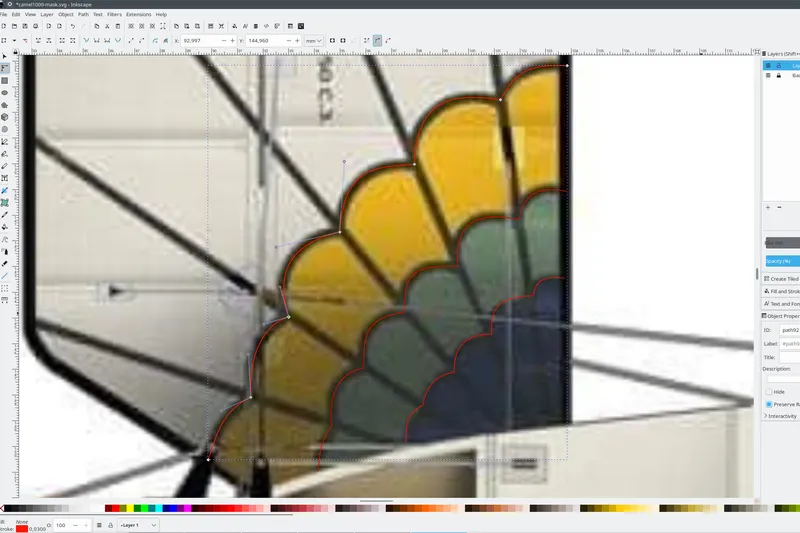Increase X coordinate with plus stepper
Viewport: 800px width, 533px height.
pyautogui.click(x=233, y=41)
